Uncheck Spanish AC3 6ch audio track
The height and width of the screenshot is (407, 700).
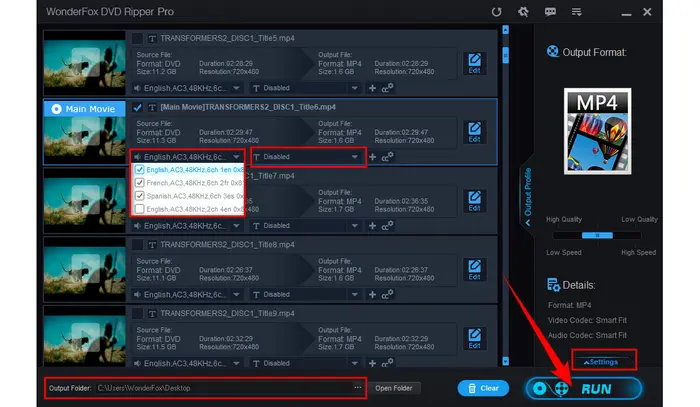(x=139, y=195)
